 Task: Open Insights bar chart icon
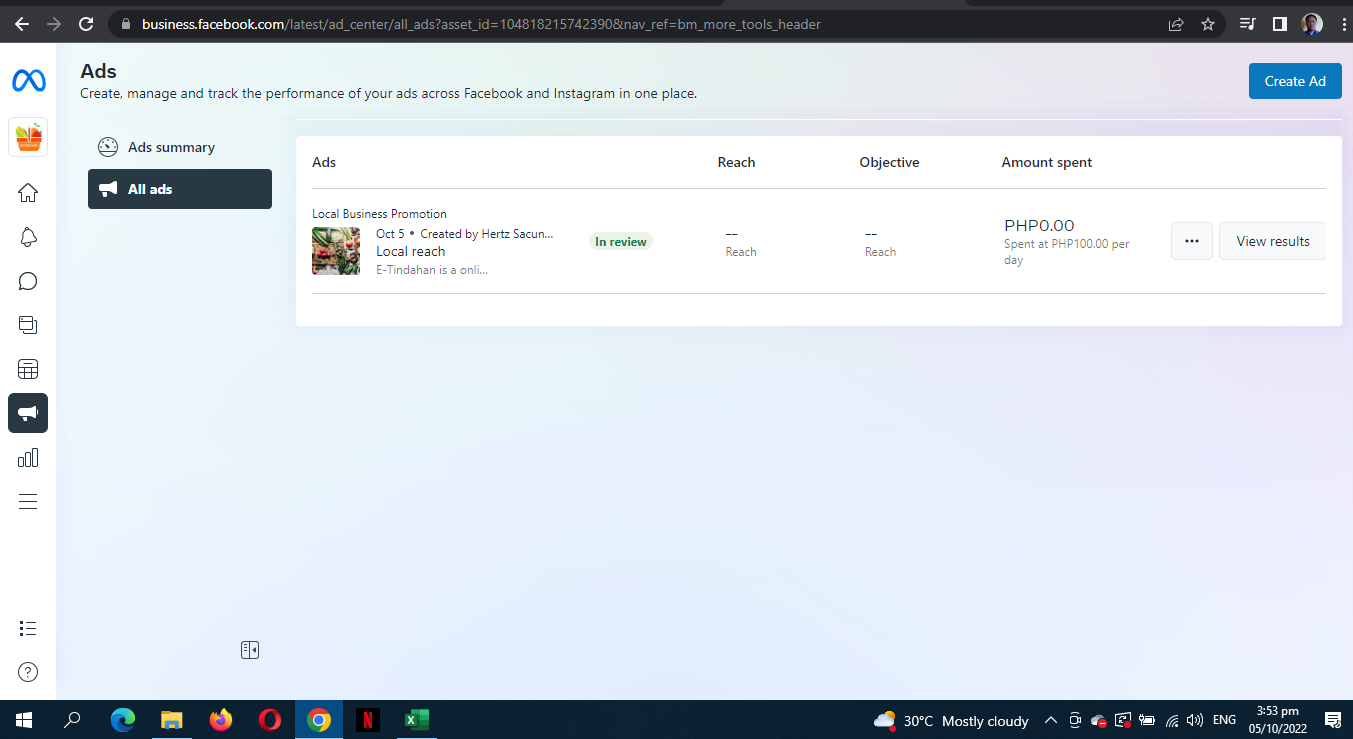pyautogui.click(x=28, y=457)
